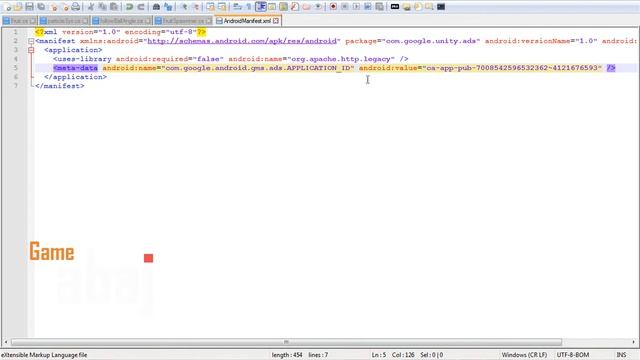Click the scroll right arrow at bottom
Viewport: 640px width, 360px height.
(x=633, y=342)
